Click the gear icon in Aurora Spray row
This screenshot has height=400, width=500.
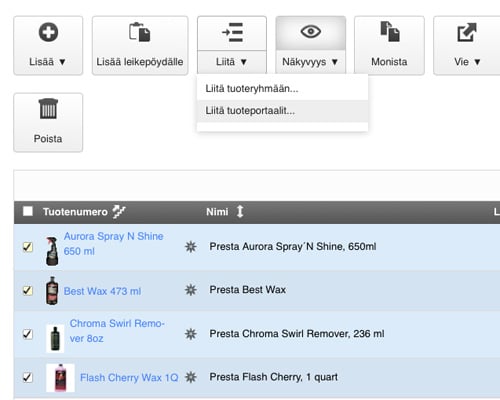click(x=191, y=247)
